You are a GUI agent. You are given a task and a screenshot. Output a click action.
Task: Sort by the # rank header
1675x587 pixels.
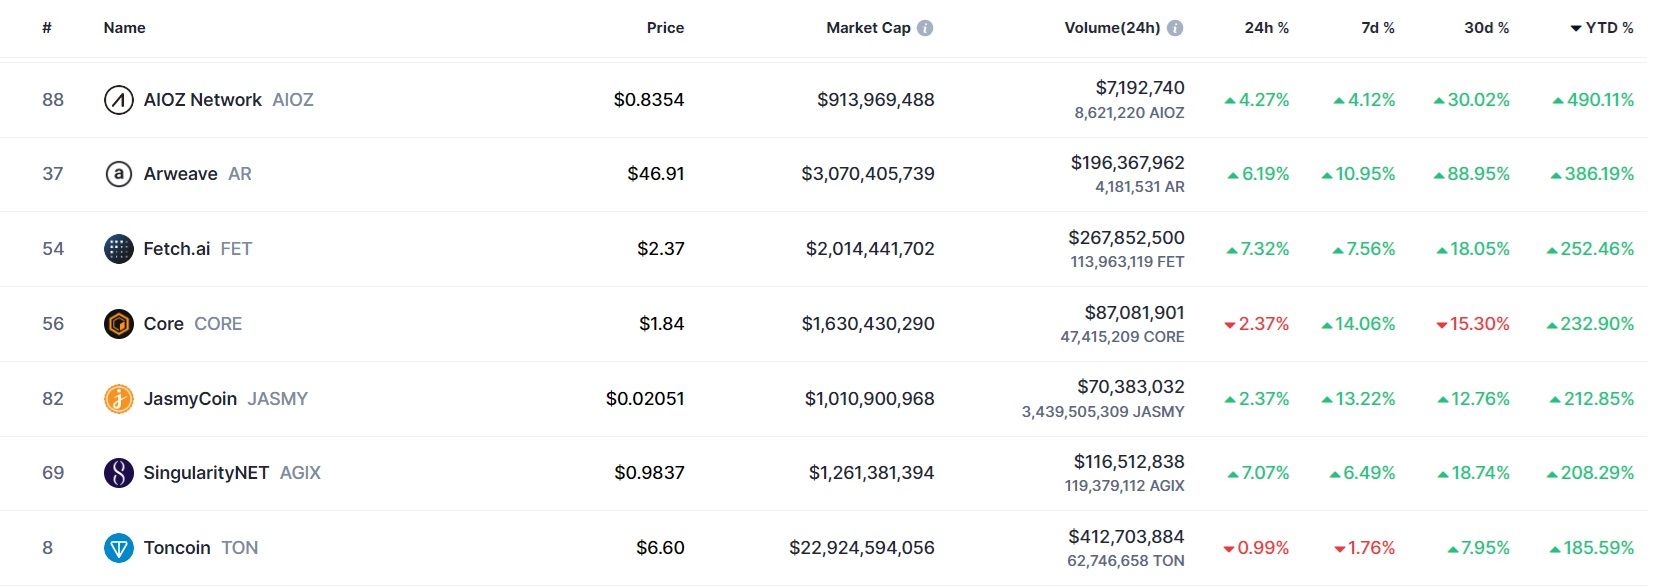(47, 28)
